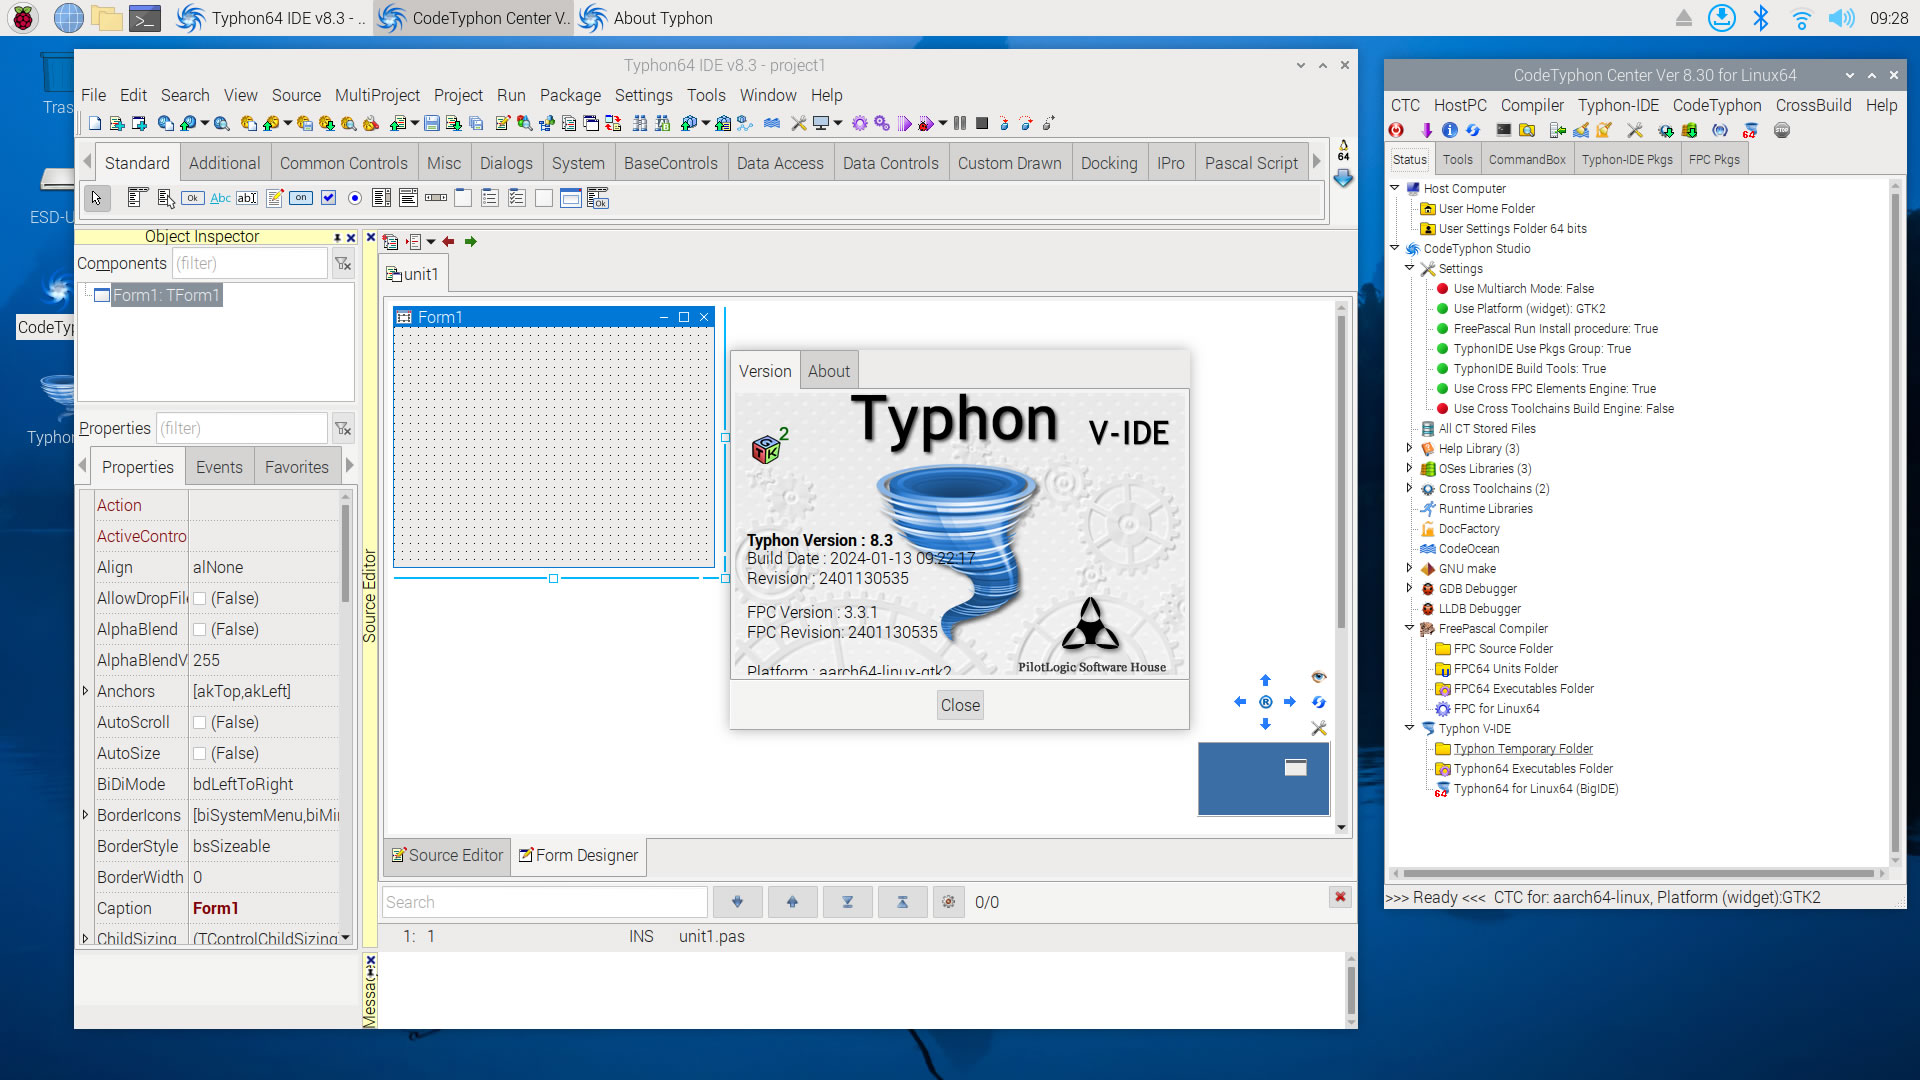This screenshot has width=1920, height=1080.
Task: Open the web browser globe in taskbar
Action: coord(68,18)
